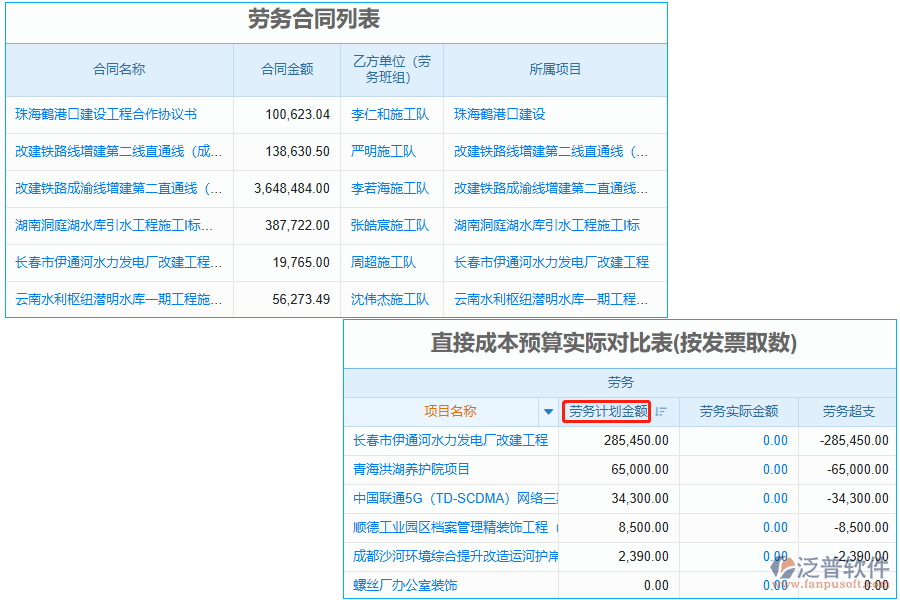Image resolution: width=900 pixels, height=600 pixels.
Task: Open 李仁和施工队 team link
Action: click(x=390, y=115)
